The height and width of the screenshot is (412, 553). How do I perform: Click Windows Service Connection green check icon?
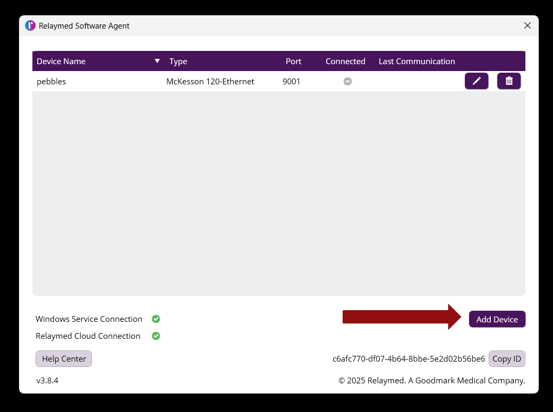(x=156, y=319)
